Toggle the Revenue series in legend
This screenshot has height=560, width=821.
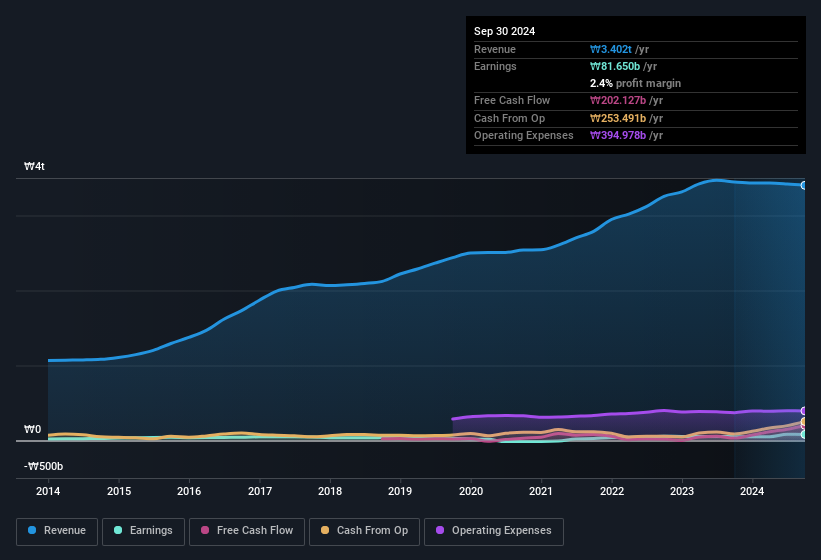pos(56,531)
